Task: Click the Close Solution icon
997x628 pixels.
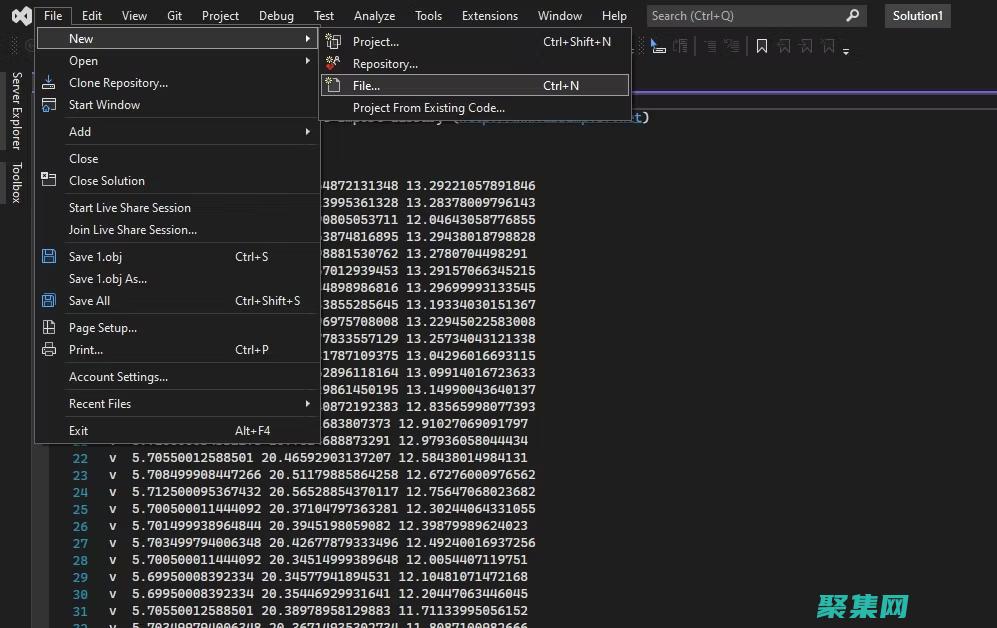Action: pos(49,180)
